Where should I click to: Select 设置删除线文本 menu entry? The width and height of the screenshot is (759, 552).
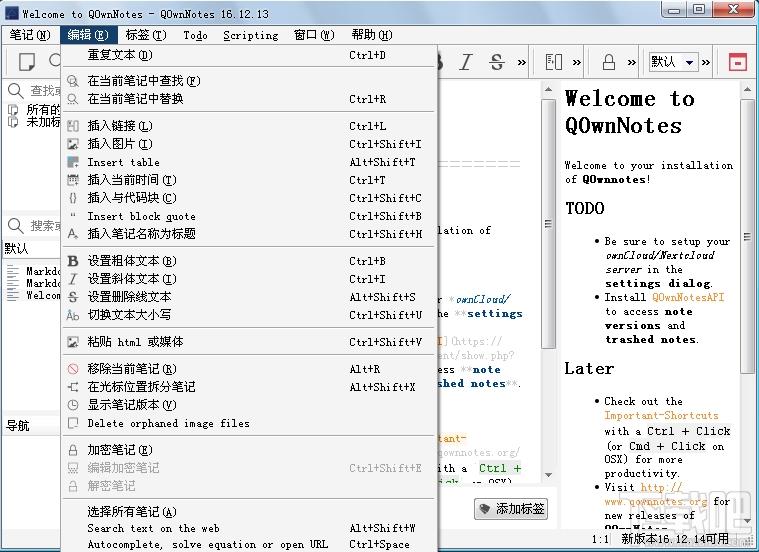tap(249, 297)
